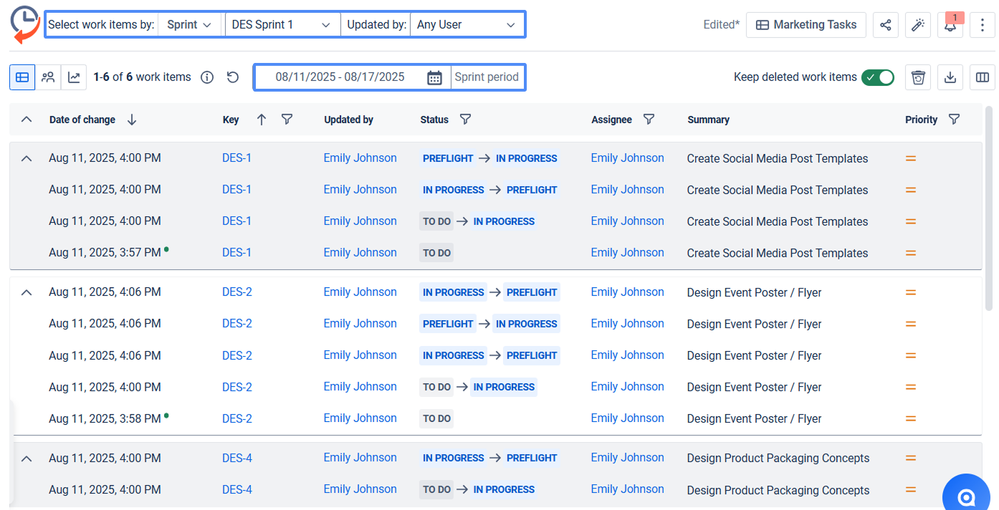Switch to the chart view icon

pyautogui.click(x=74, y=77)
